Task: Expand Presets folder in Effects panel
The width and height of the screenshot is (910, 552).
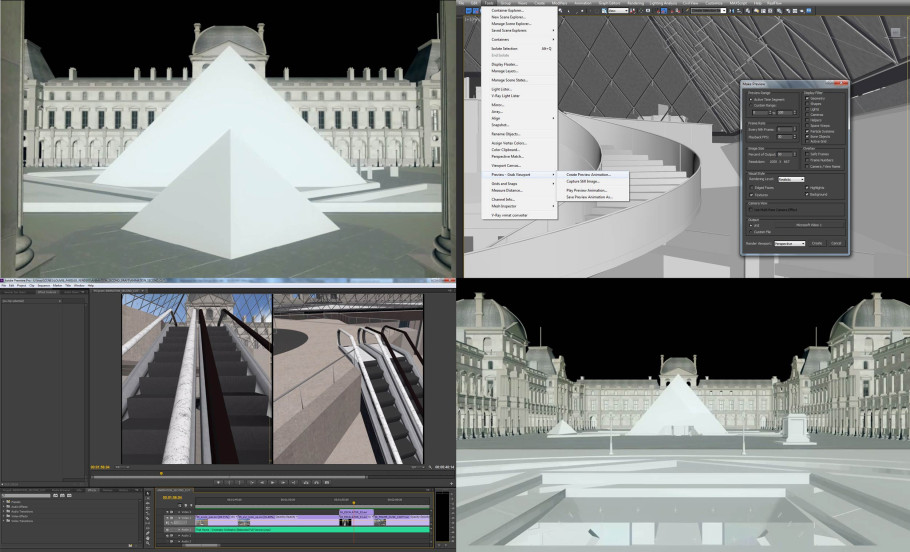Action: pos(5,502)
